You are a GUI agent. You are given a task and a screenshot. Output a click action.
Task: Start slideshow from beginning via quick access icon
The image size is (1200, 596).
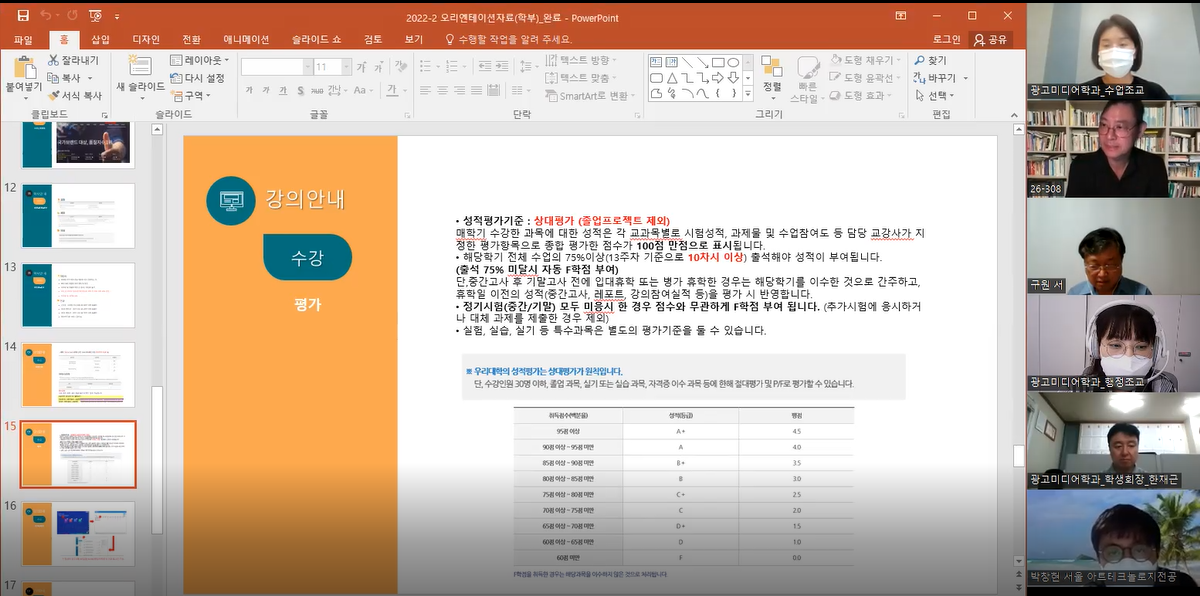96,16
